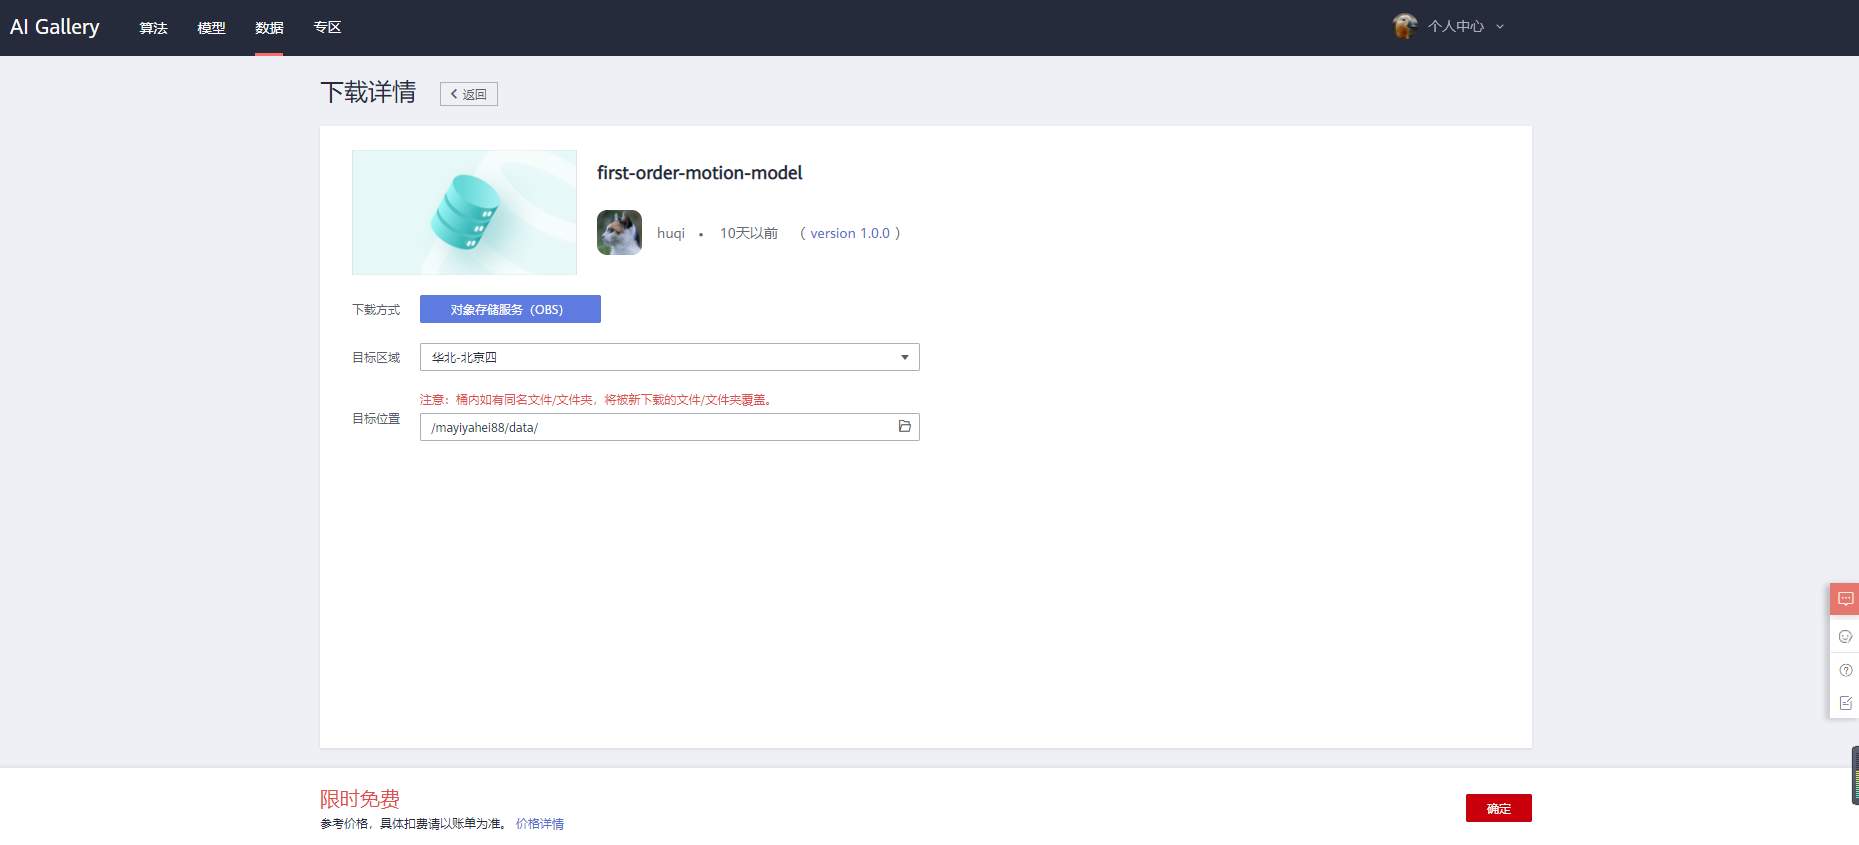Click the 确定 confirm button
Screen dimensions: 1859x845
click(1499, 808)
